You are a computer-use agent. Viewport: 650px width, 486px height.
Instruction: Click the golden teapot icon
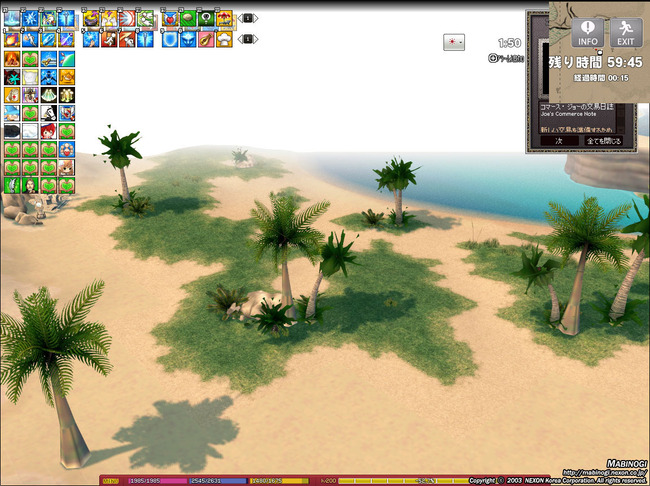pyautogui.click(x=67, y=77)
